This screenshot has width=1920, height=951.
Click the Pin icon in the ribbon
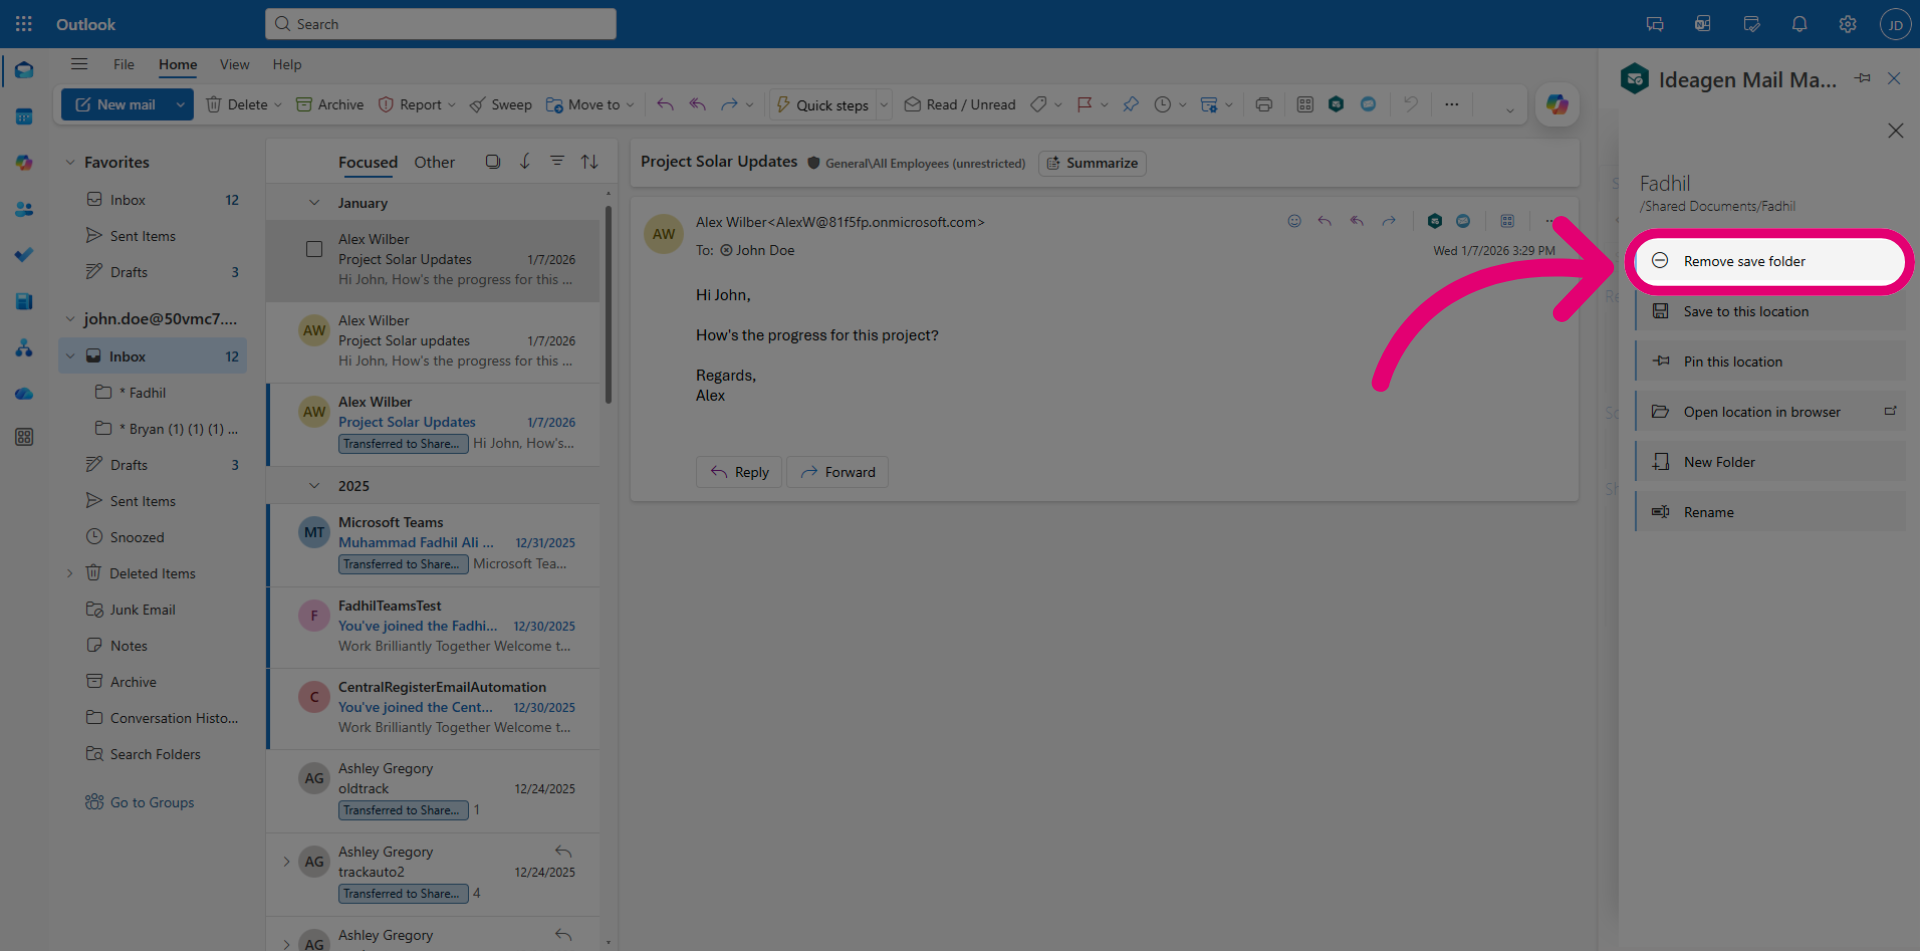[1130, 104]
